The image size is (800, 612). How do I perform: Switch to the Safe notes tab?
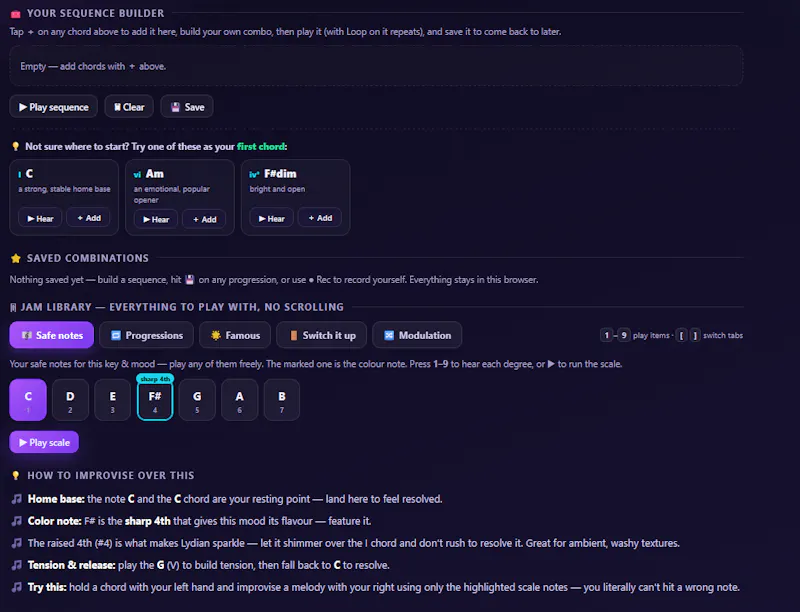tap(52, 335)
